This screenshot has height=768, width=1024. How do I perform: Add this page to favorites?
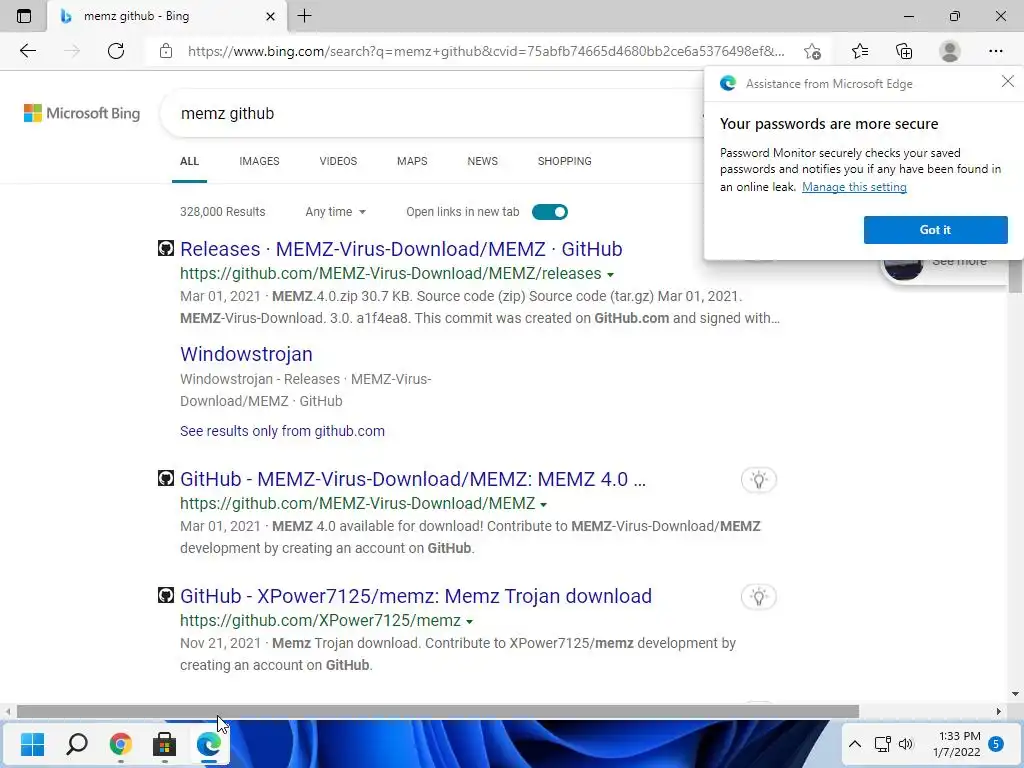pyautogui.click(x=812, y=51)
